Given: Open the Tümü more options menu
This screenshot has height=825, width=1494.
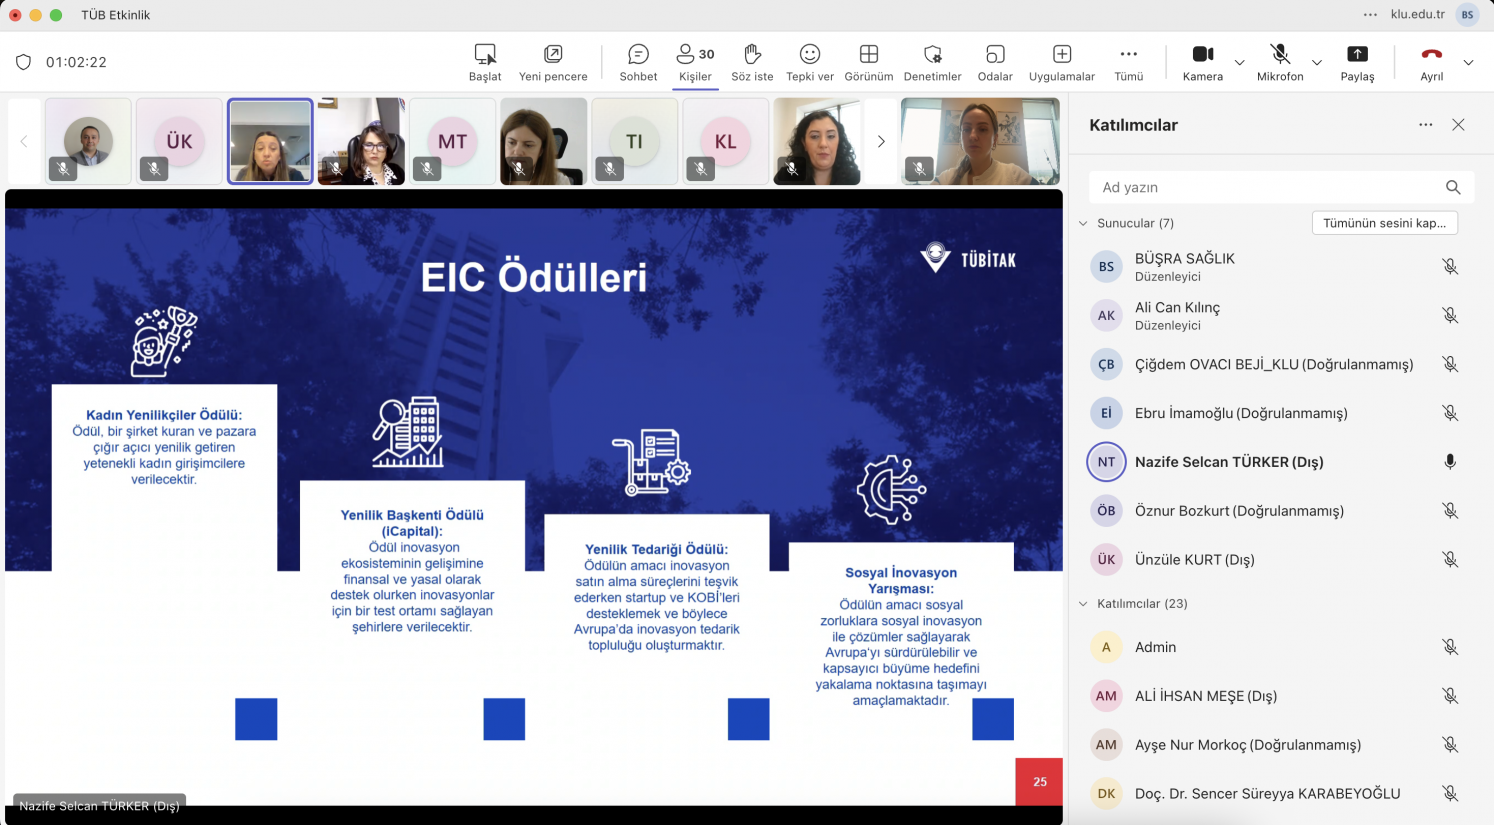Looking at the screenshot, I should 1128,62.
